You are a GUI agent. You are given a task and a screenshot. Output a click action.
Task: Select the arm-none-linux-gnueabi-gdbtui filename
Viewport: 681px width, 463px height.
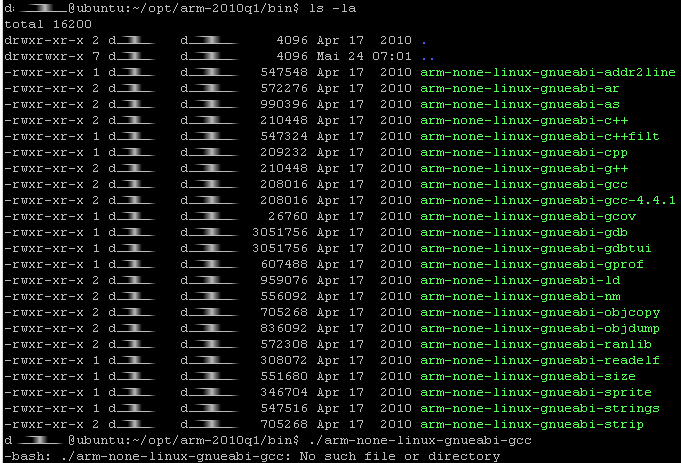click(536, 248)
